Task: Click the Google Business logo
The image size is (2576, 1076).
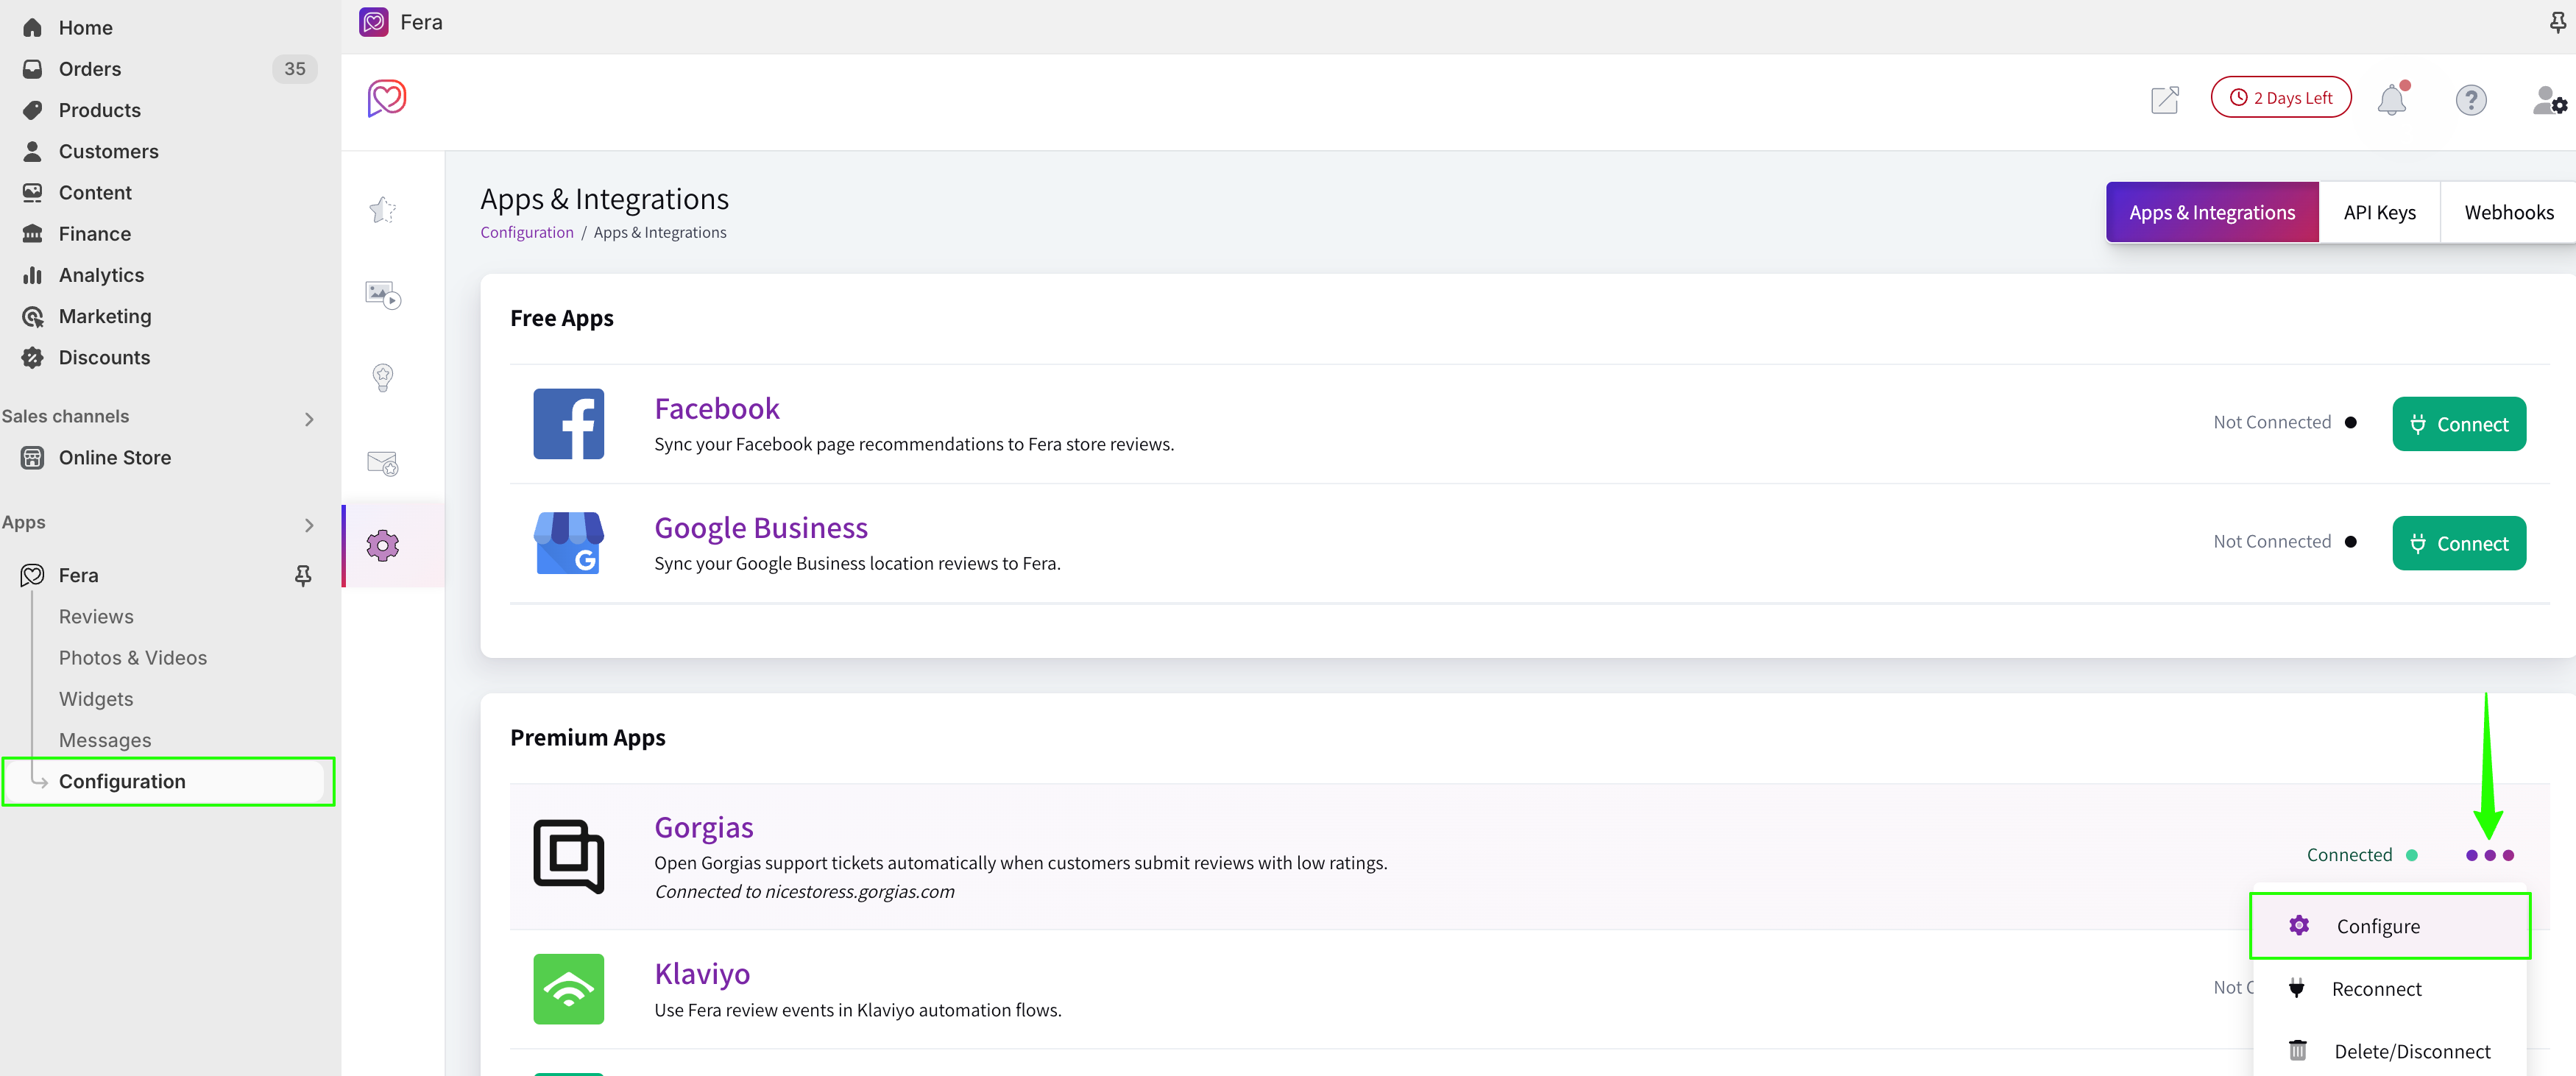Action: (569, 543)
